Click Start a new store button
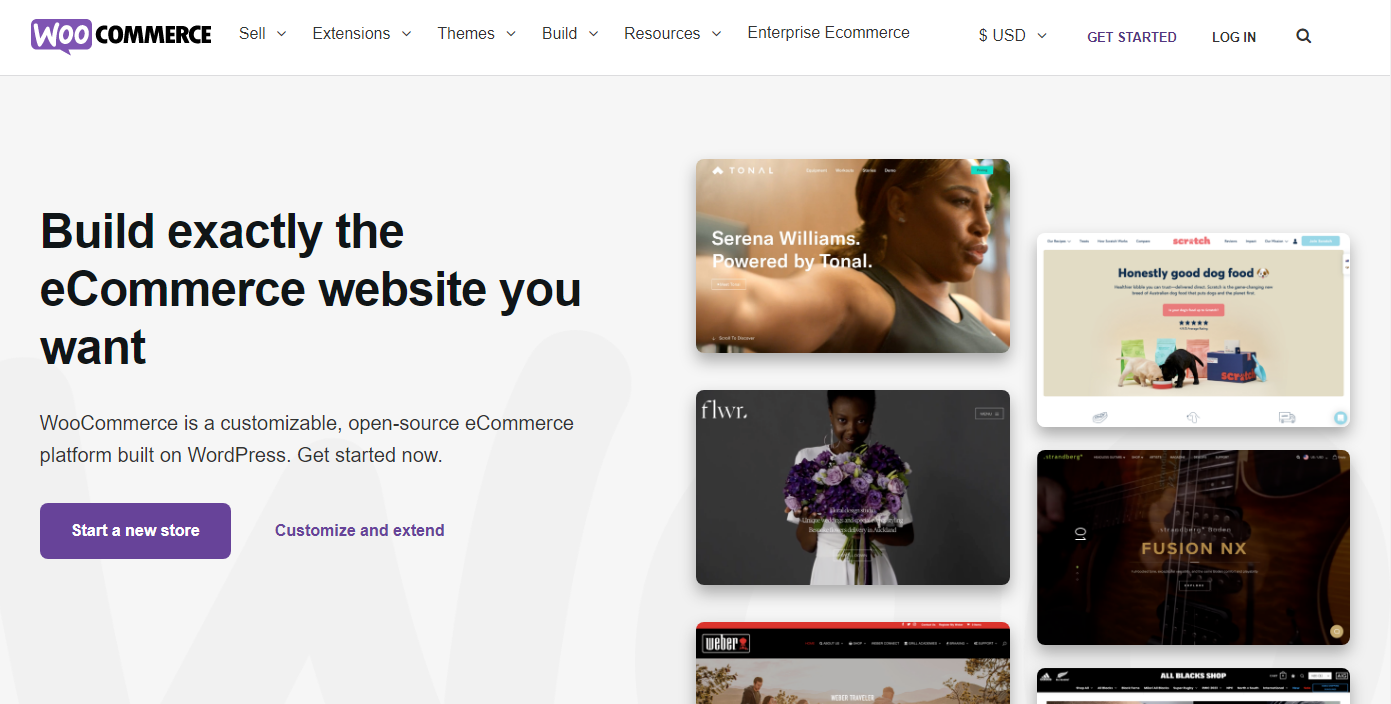Viewport: 1391px width, 704px height. 135,531
